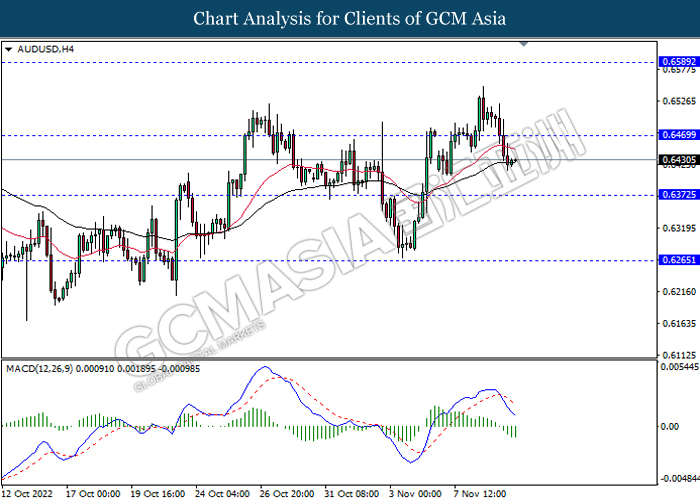Select the 0.64699 horizontal level label
700x500 pixels.
click(x=679, y=134)
